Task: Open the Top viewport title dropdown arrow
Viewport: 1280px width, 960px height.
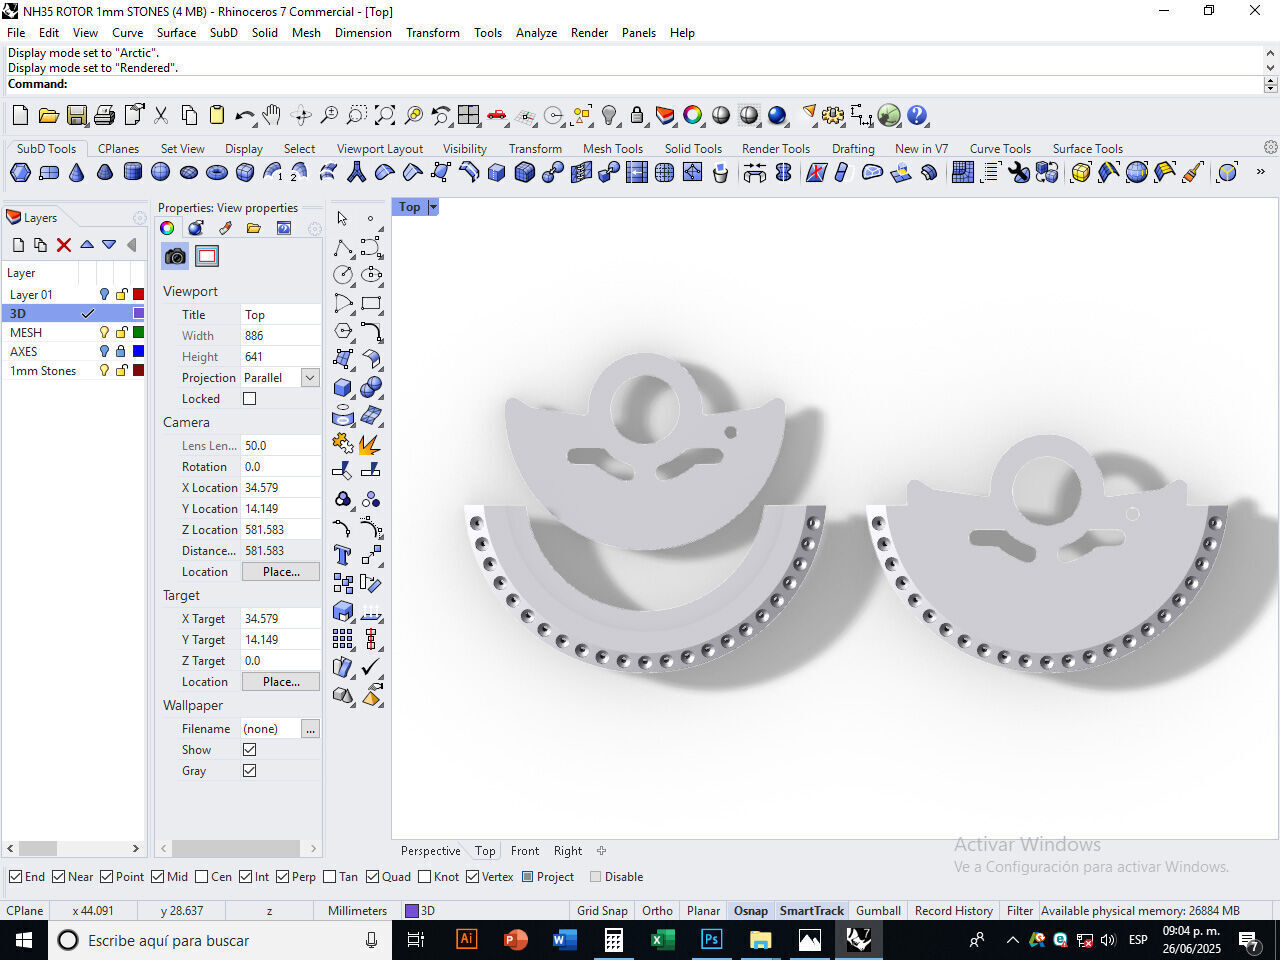Action: 433,207
